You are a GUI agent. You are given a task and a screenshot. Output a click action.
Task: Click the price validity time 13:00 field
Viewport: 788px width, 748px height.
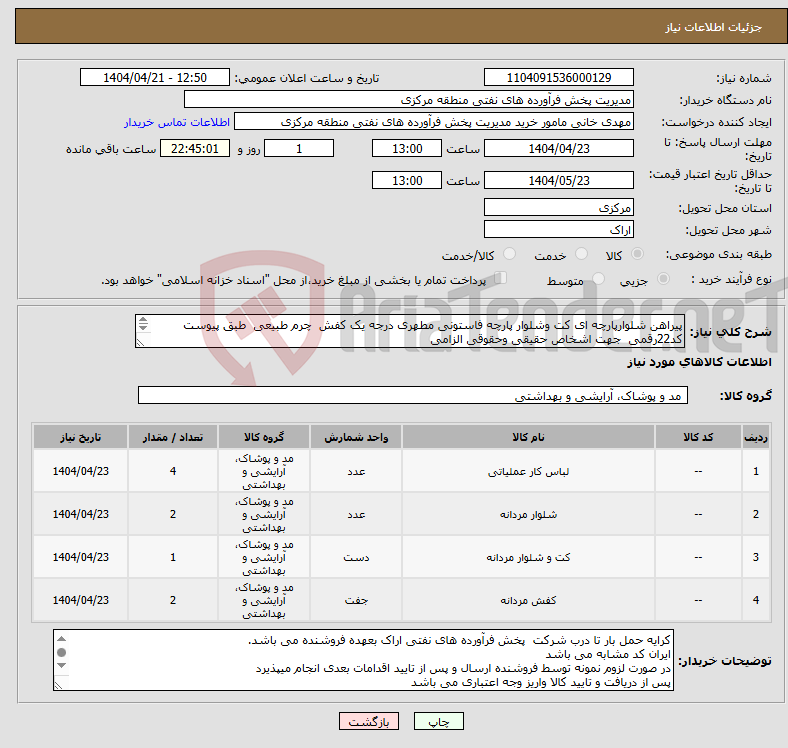(x=407, y=180)
